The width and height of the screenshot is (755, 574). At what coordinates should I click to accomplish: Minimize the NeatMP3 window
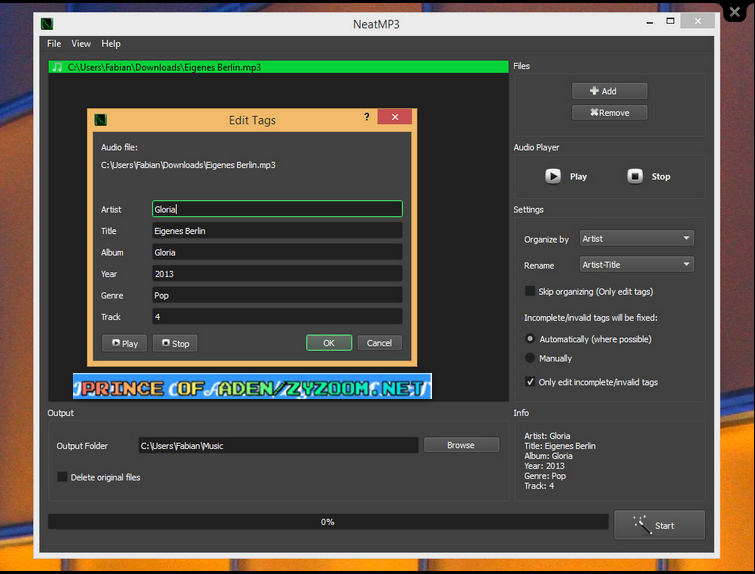point(650,22)
